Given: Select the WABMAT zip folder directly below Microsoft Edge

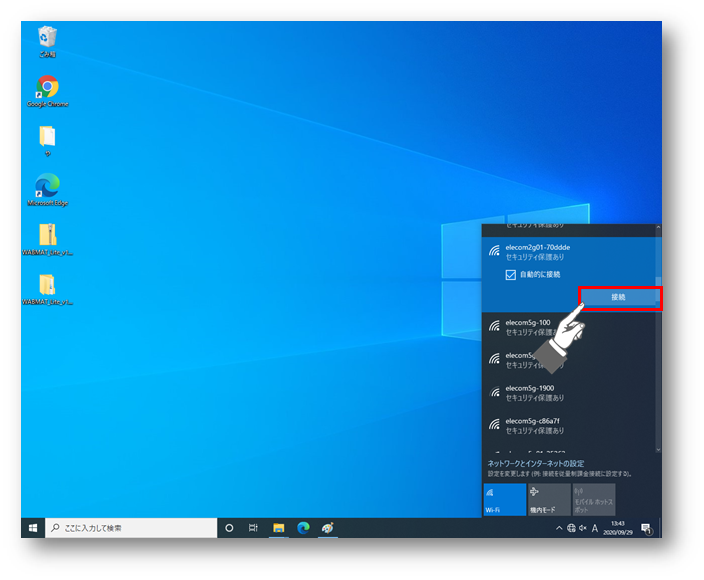Looking at the screenshot, I should [47, 239].
